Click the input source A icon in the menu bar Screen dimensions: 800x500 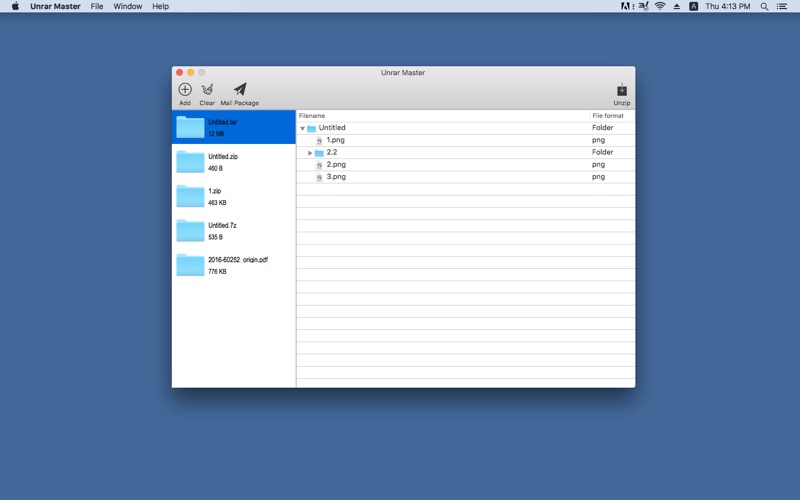[x=693, y=6]
